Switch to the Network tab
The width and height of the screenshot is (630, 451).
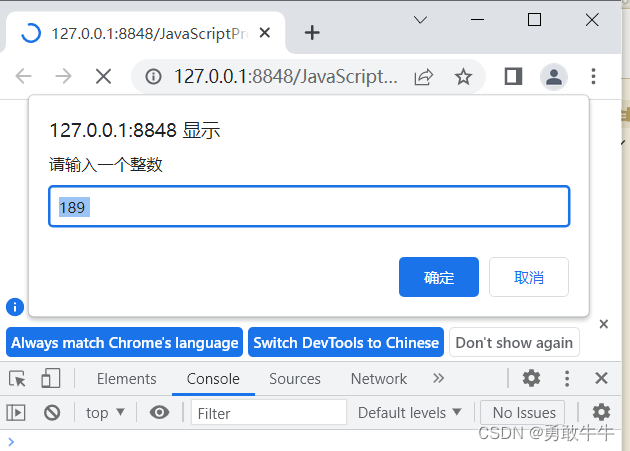(x=378, y=379)
